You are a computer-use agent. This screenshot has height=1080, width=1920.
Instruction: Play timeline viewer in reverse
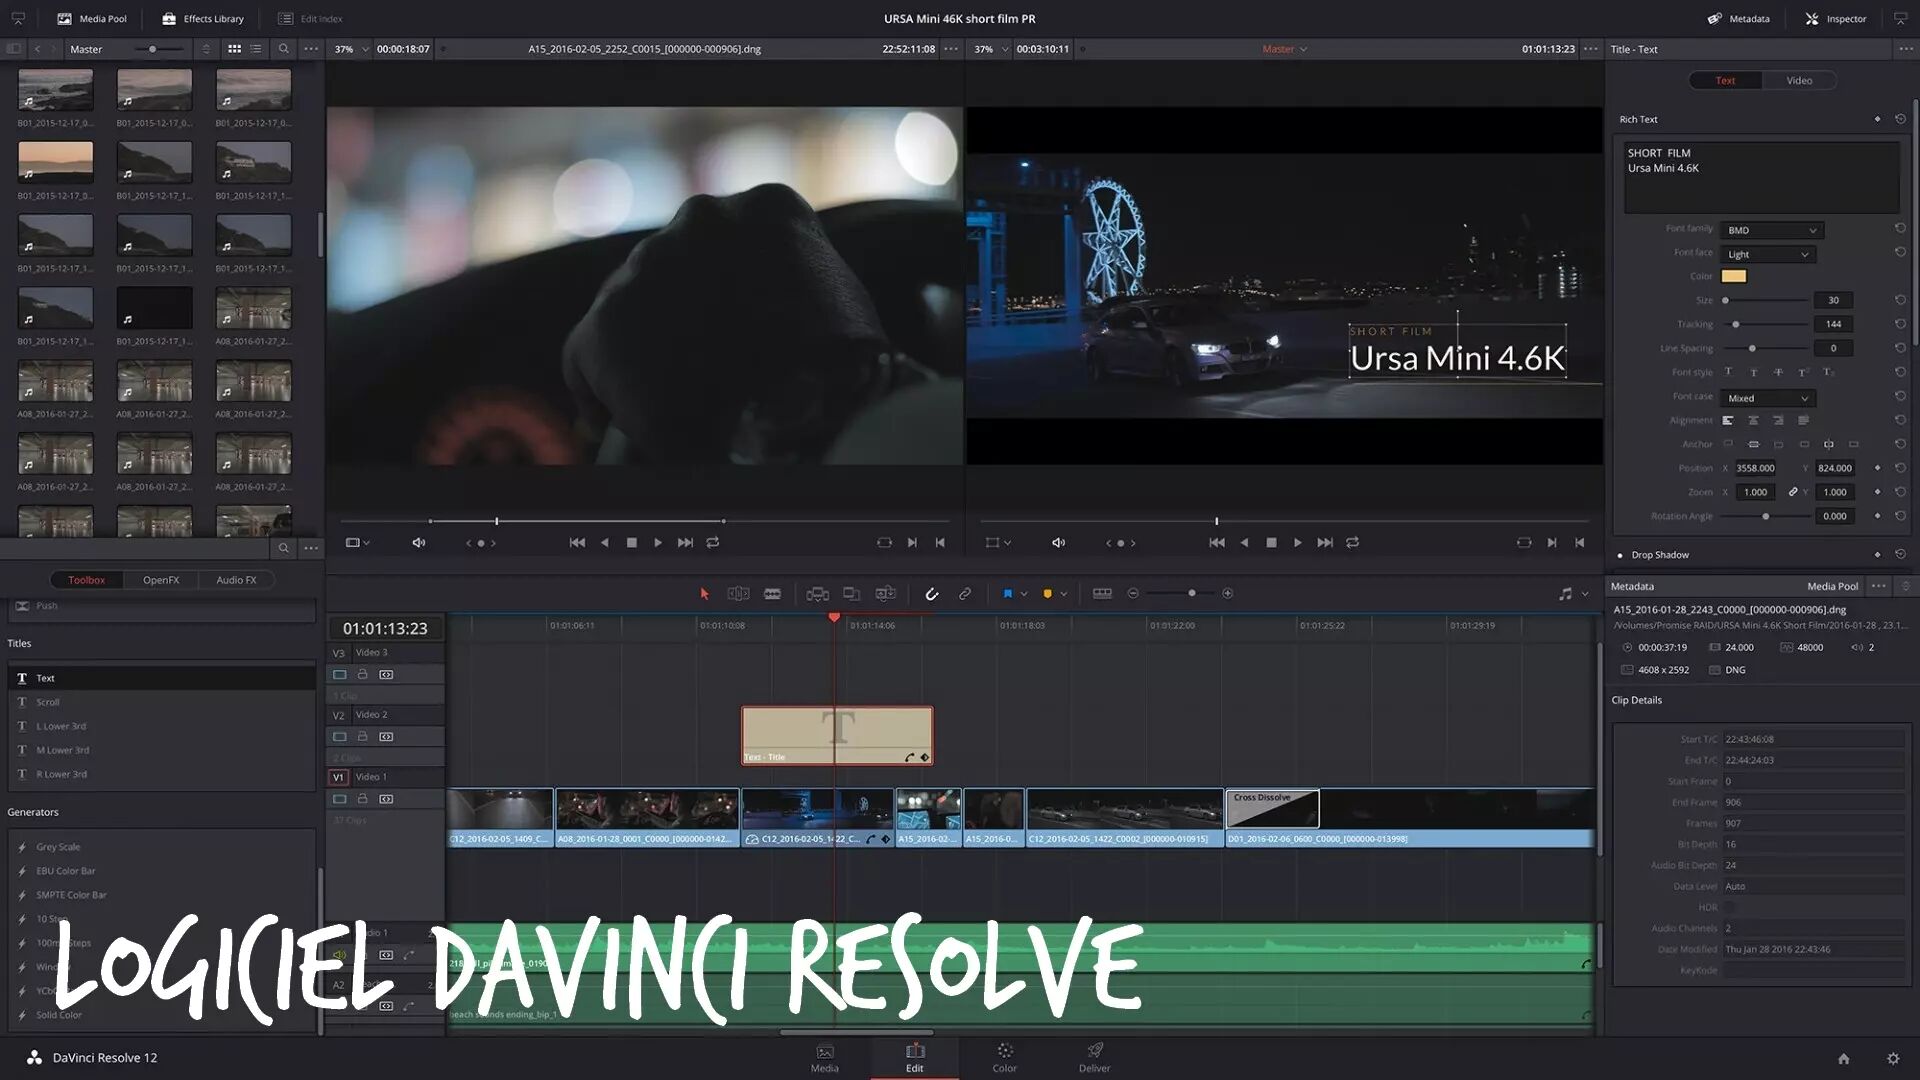pos(1244,543)
